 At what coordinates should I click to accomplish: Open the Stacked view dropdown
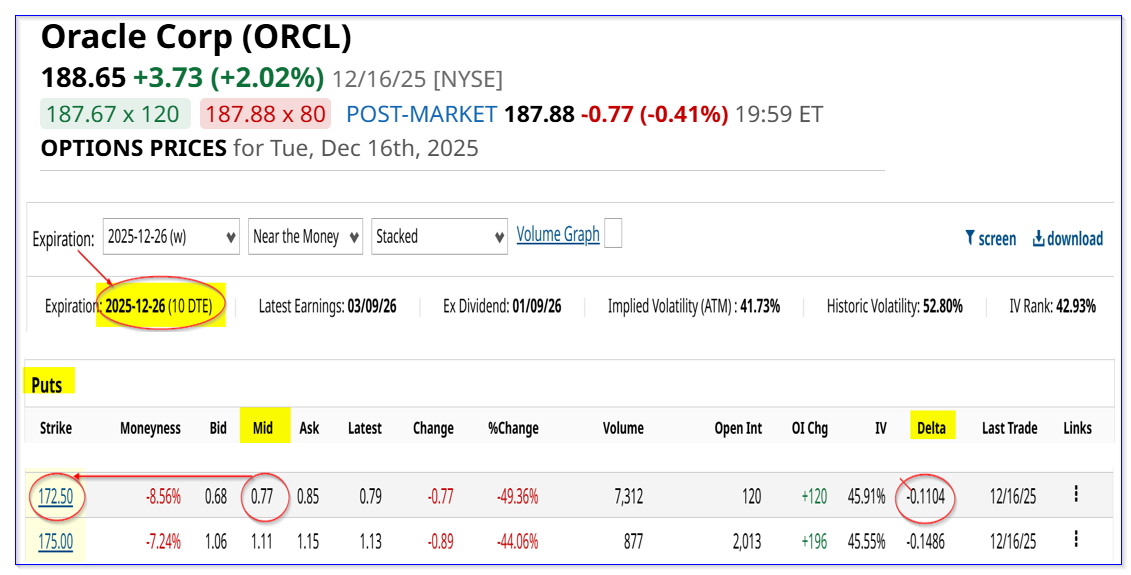pyautogui.click(x=437, y=237)
